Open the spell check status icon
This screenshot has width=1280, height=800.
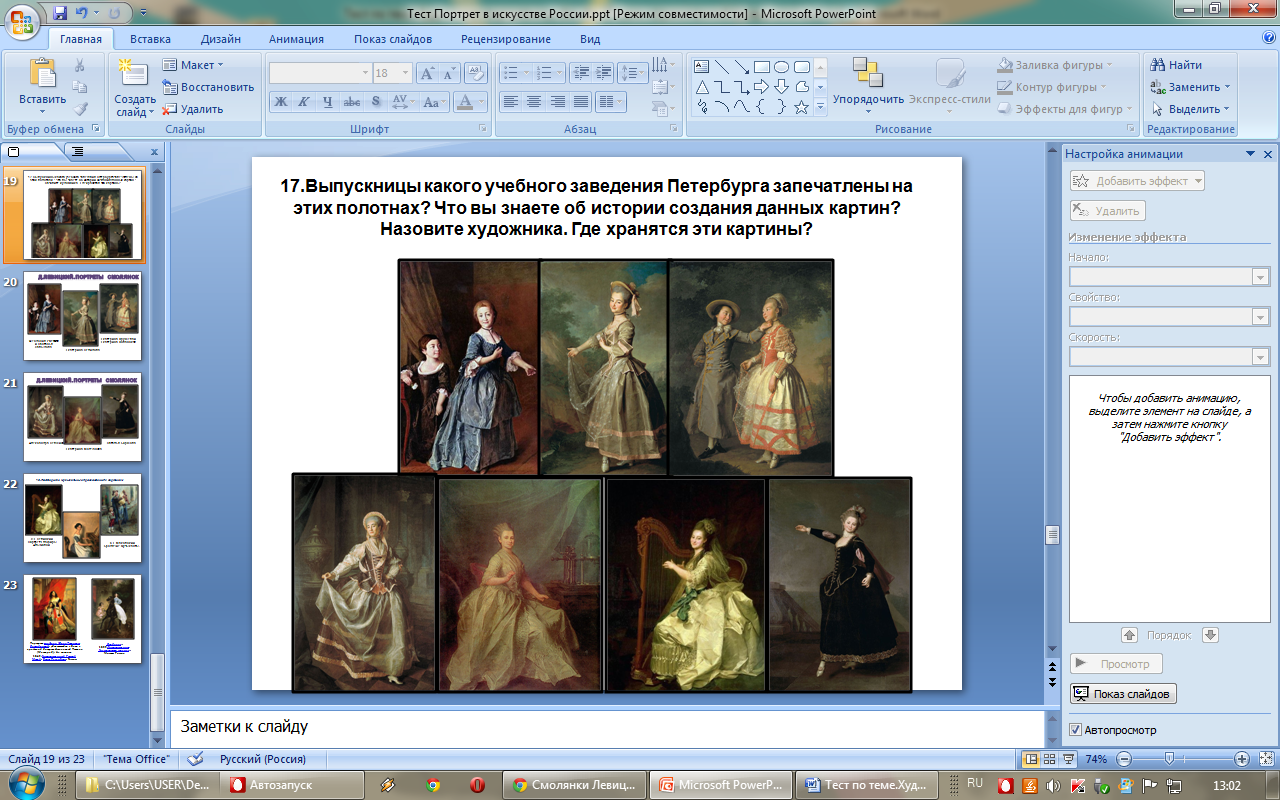pyautogui.click(x=195, y=759)
